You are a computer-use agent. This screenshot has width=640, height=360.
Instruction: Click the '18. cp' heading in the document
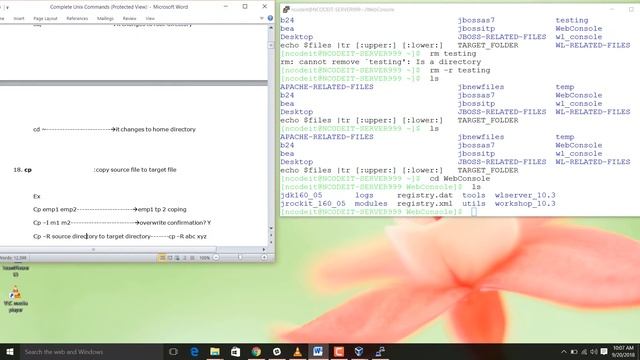tap(22, 170)
